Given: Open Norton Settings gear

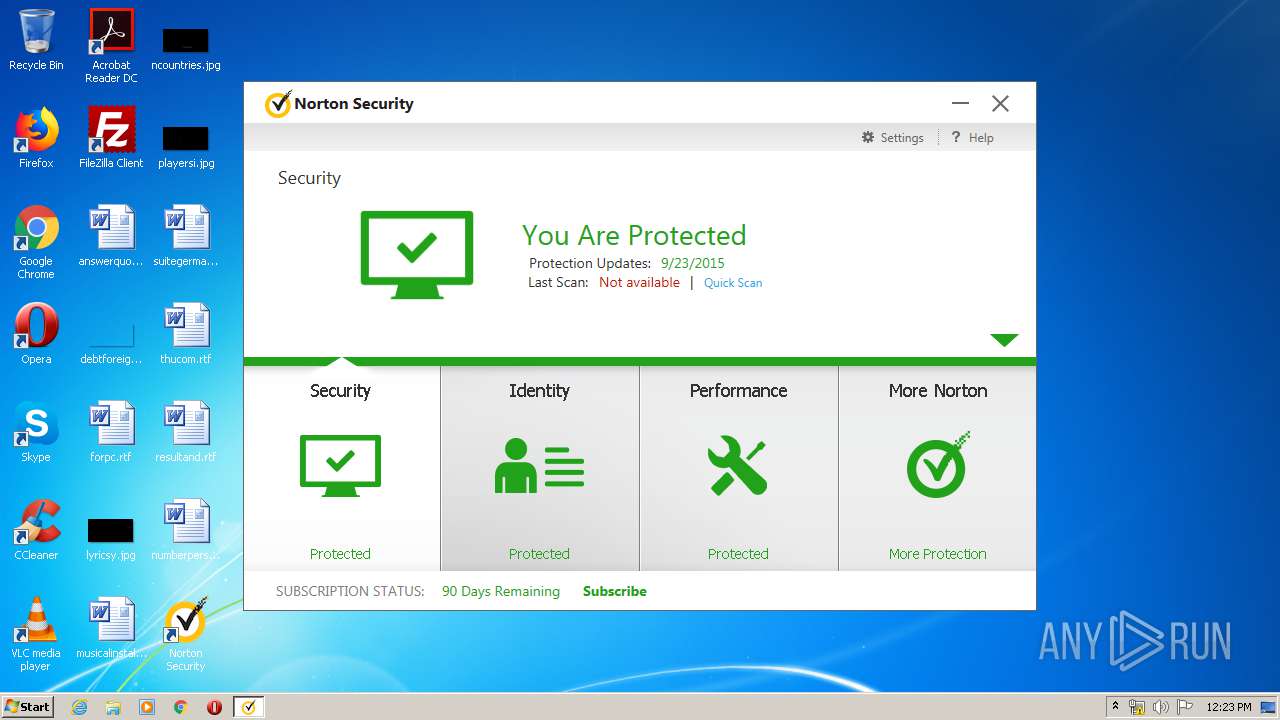Looking at the screenshot, I should [892, 138].
